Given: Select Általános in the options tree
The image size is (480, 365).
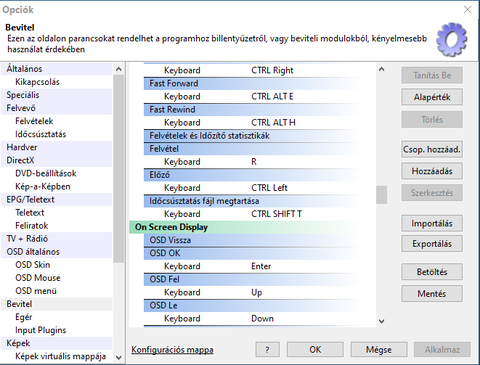Looking at the screenshot, I should (57, 69).
